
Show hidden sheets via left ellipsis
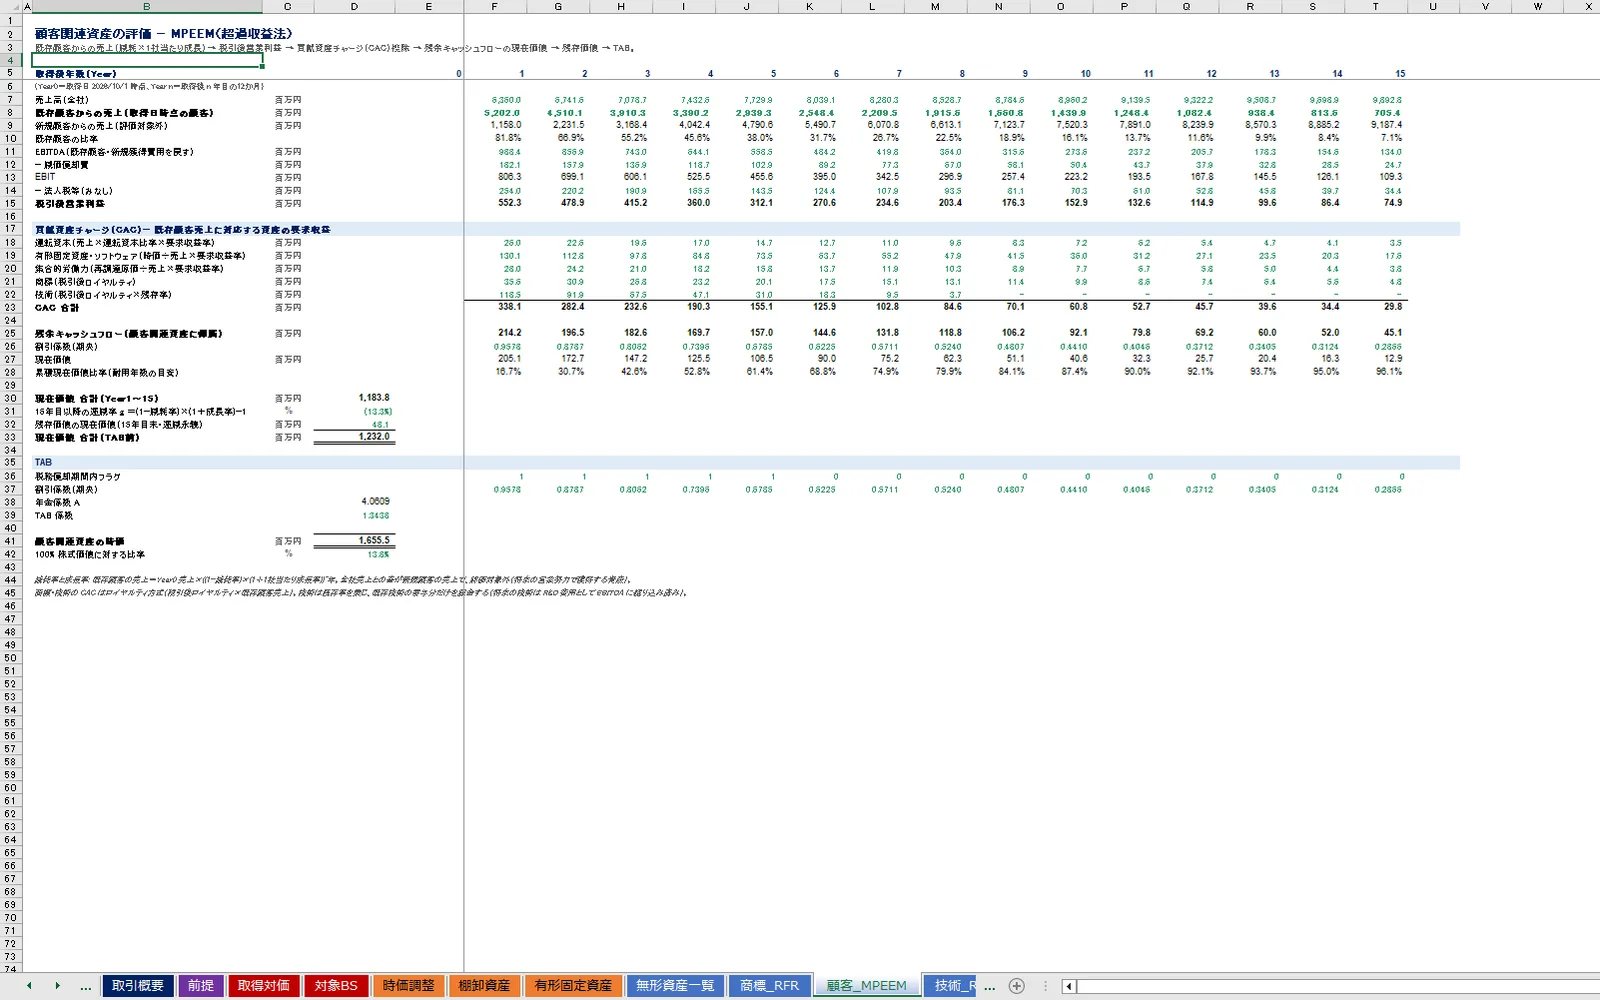click(86, 987)
